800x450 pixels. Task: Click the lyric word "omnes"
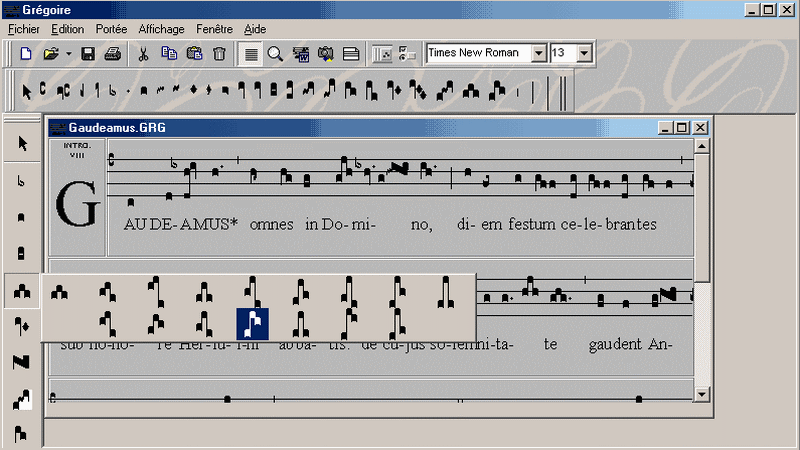tap(271, 224)
